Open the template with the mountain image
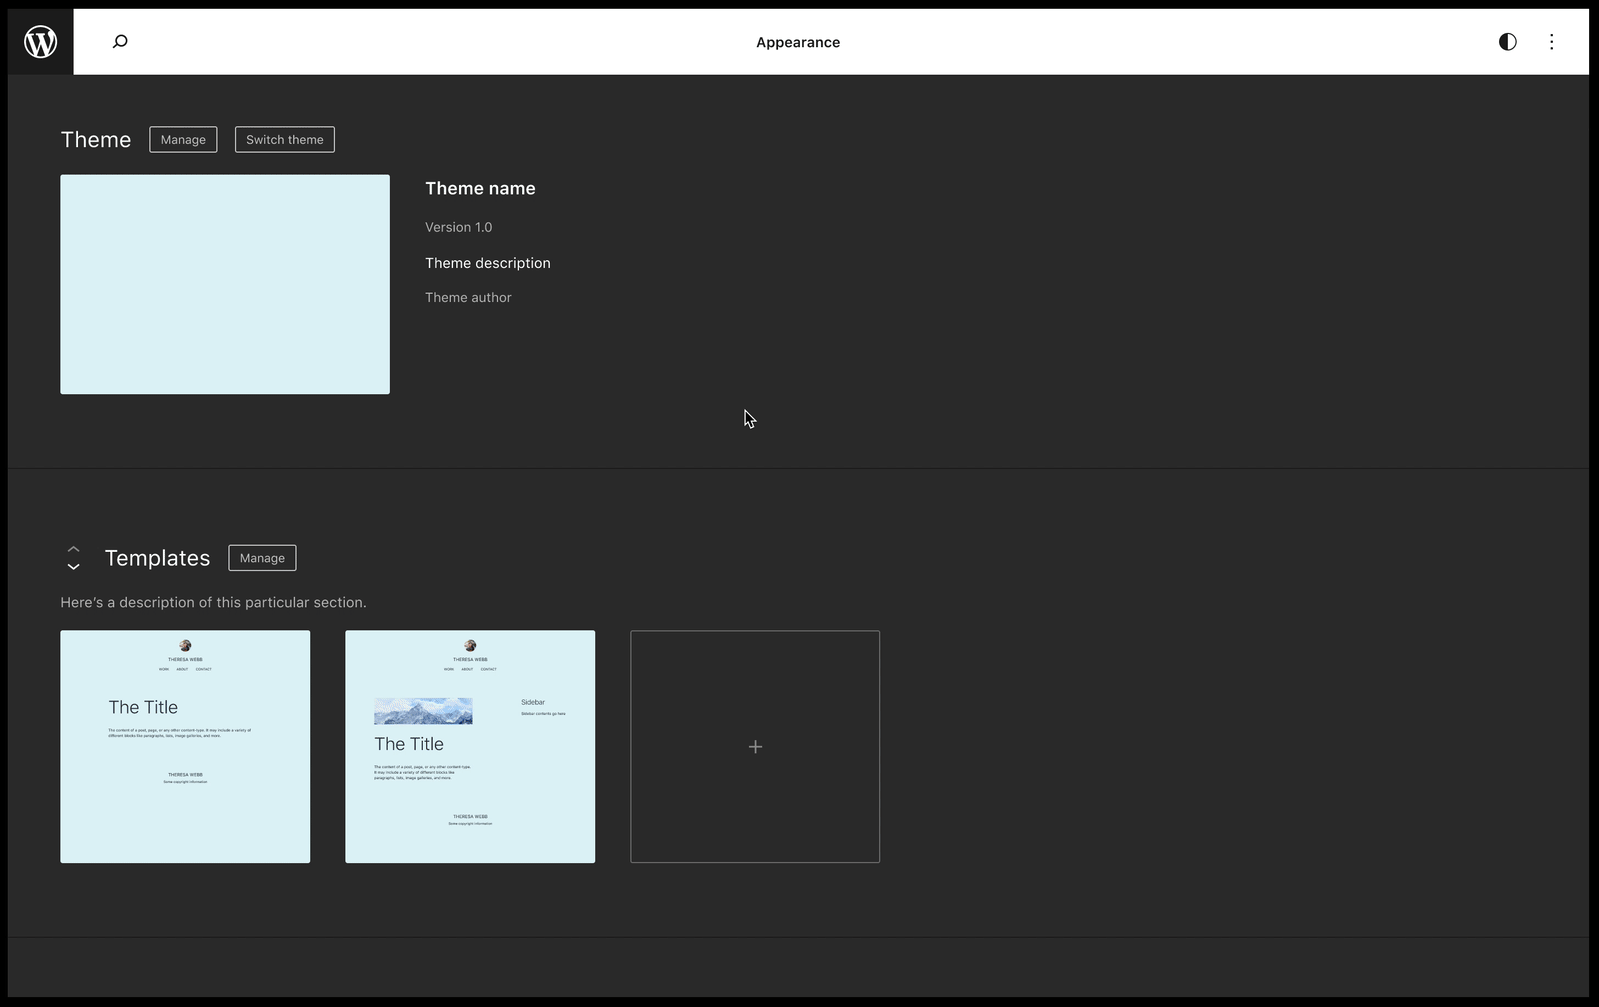The width and height of the screenshot is (1599, 1007). pos(470,746)
